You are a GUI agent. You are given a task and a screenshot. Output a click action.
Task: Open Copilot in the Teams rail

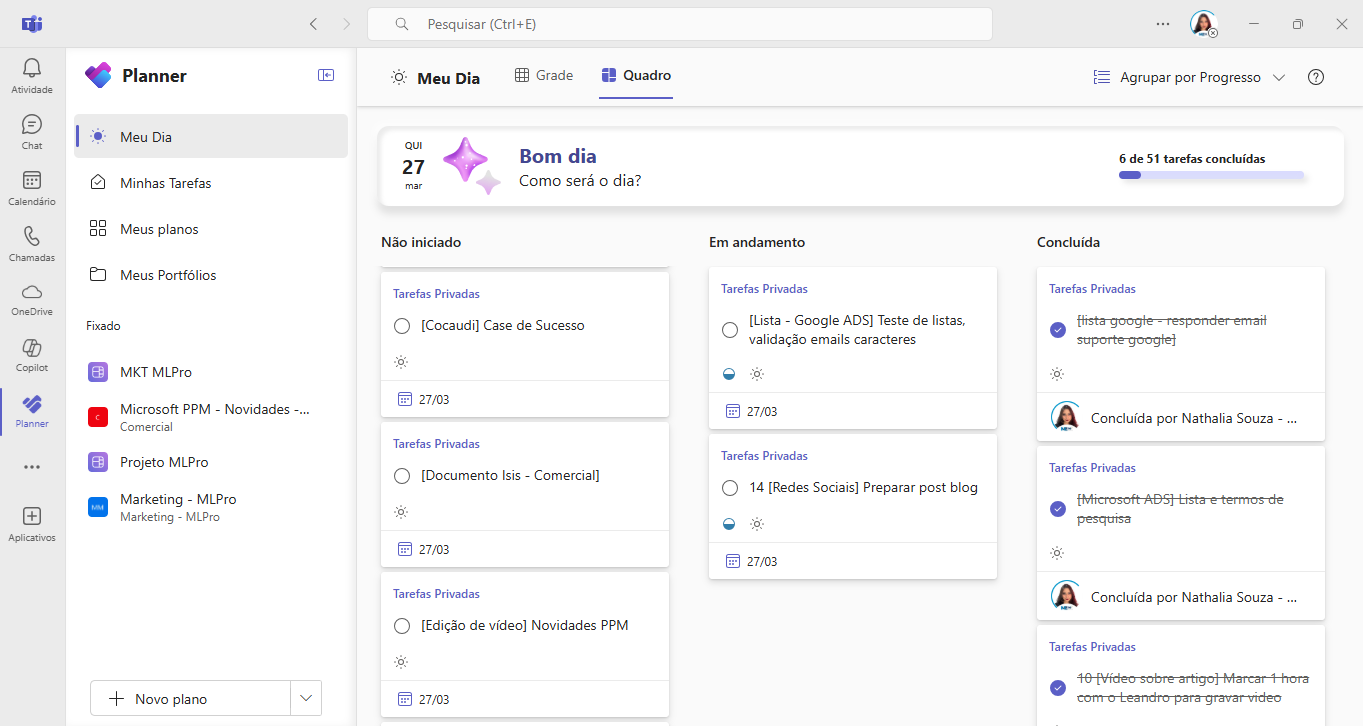coord(32,355)
